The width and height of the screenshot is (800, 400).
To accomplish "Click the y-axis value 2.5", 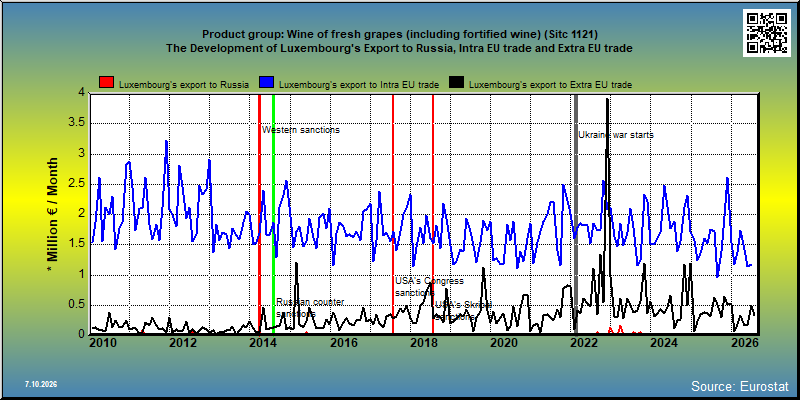I will pyautogui.click(x=77, y=184).
